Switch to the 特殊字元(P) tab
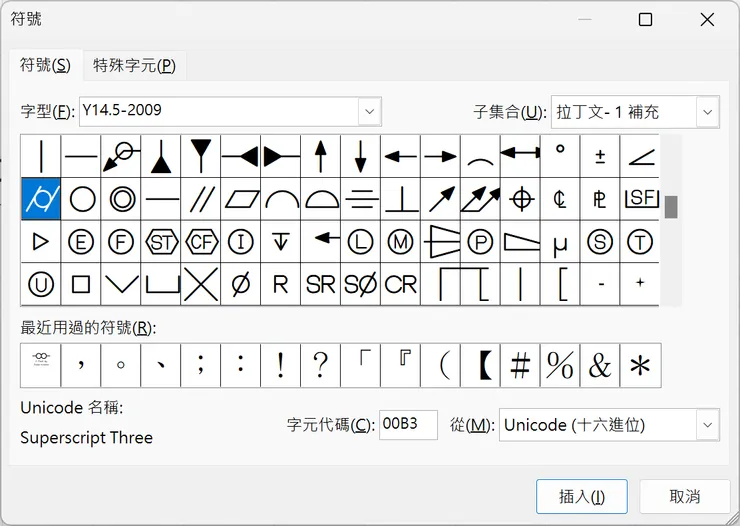This screenshot has width=740, height=526. 135,66
